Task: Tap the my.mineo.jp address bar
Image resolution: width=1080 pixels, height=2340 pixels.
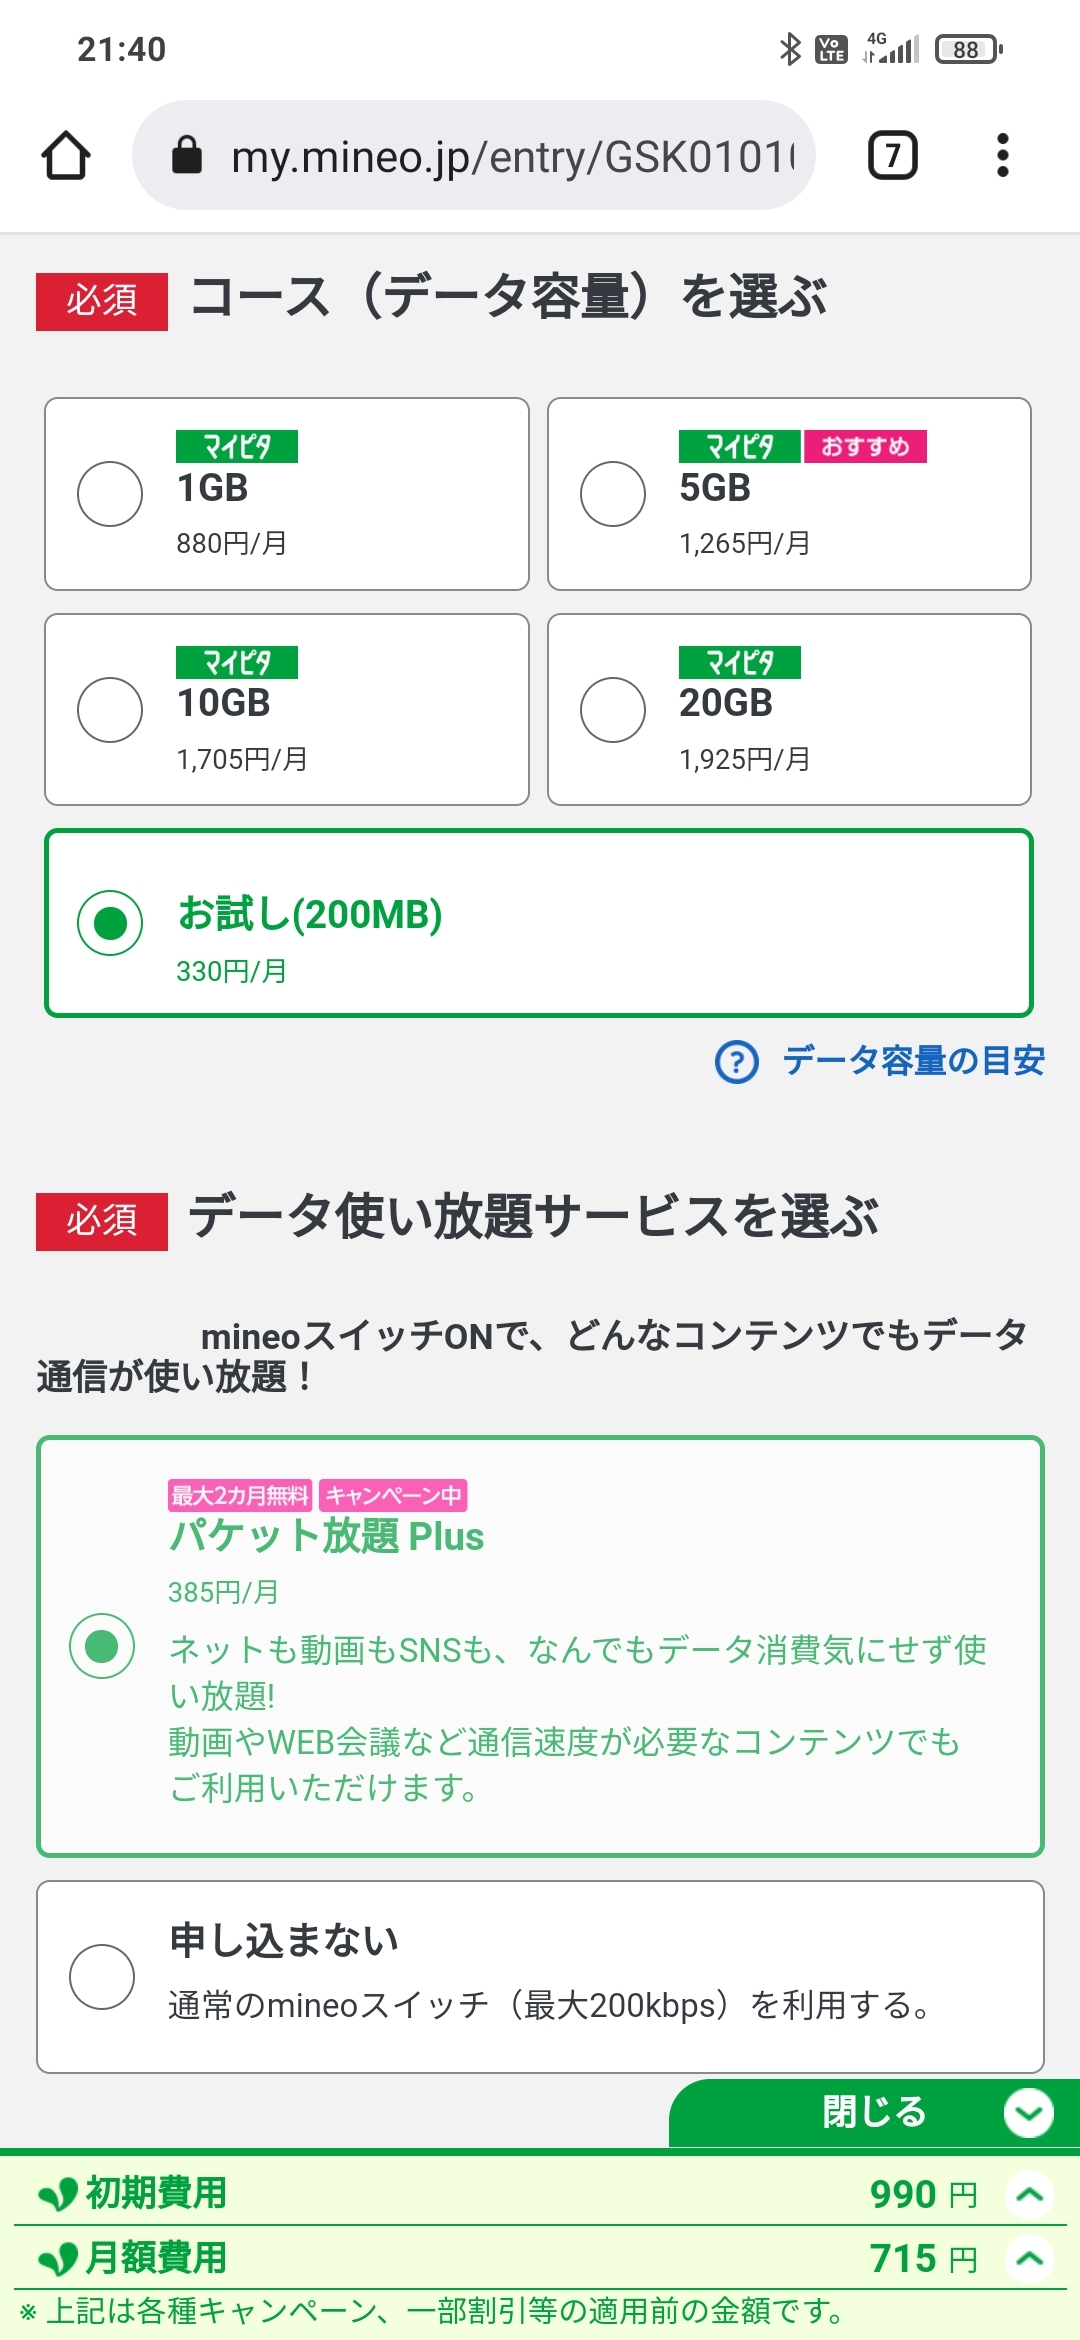Action: coord(510,156)
